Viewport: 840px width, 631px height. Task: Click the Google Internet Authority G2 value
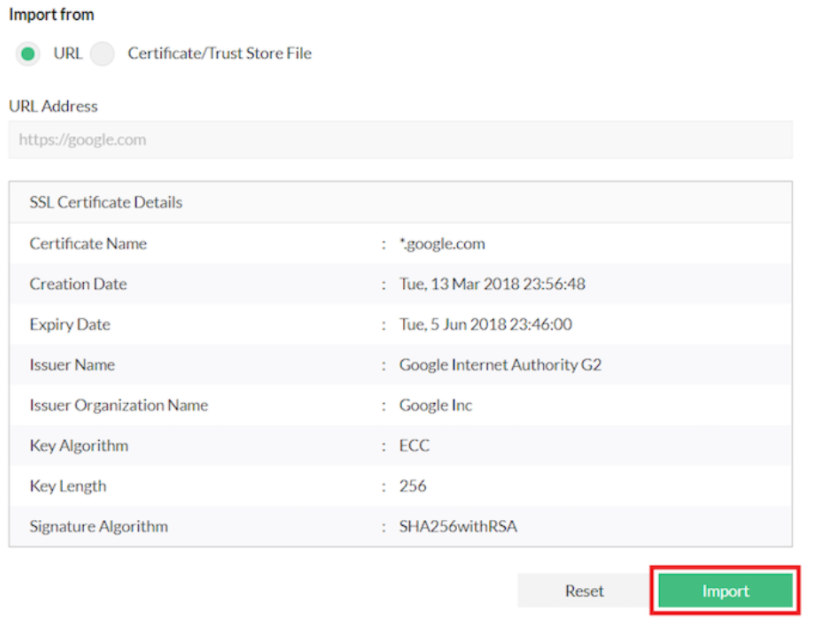click(500, 365)
